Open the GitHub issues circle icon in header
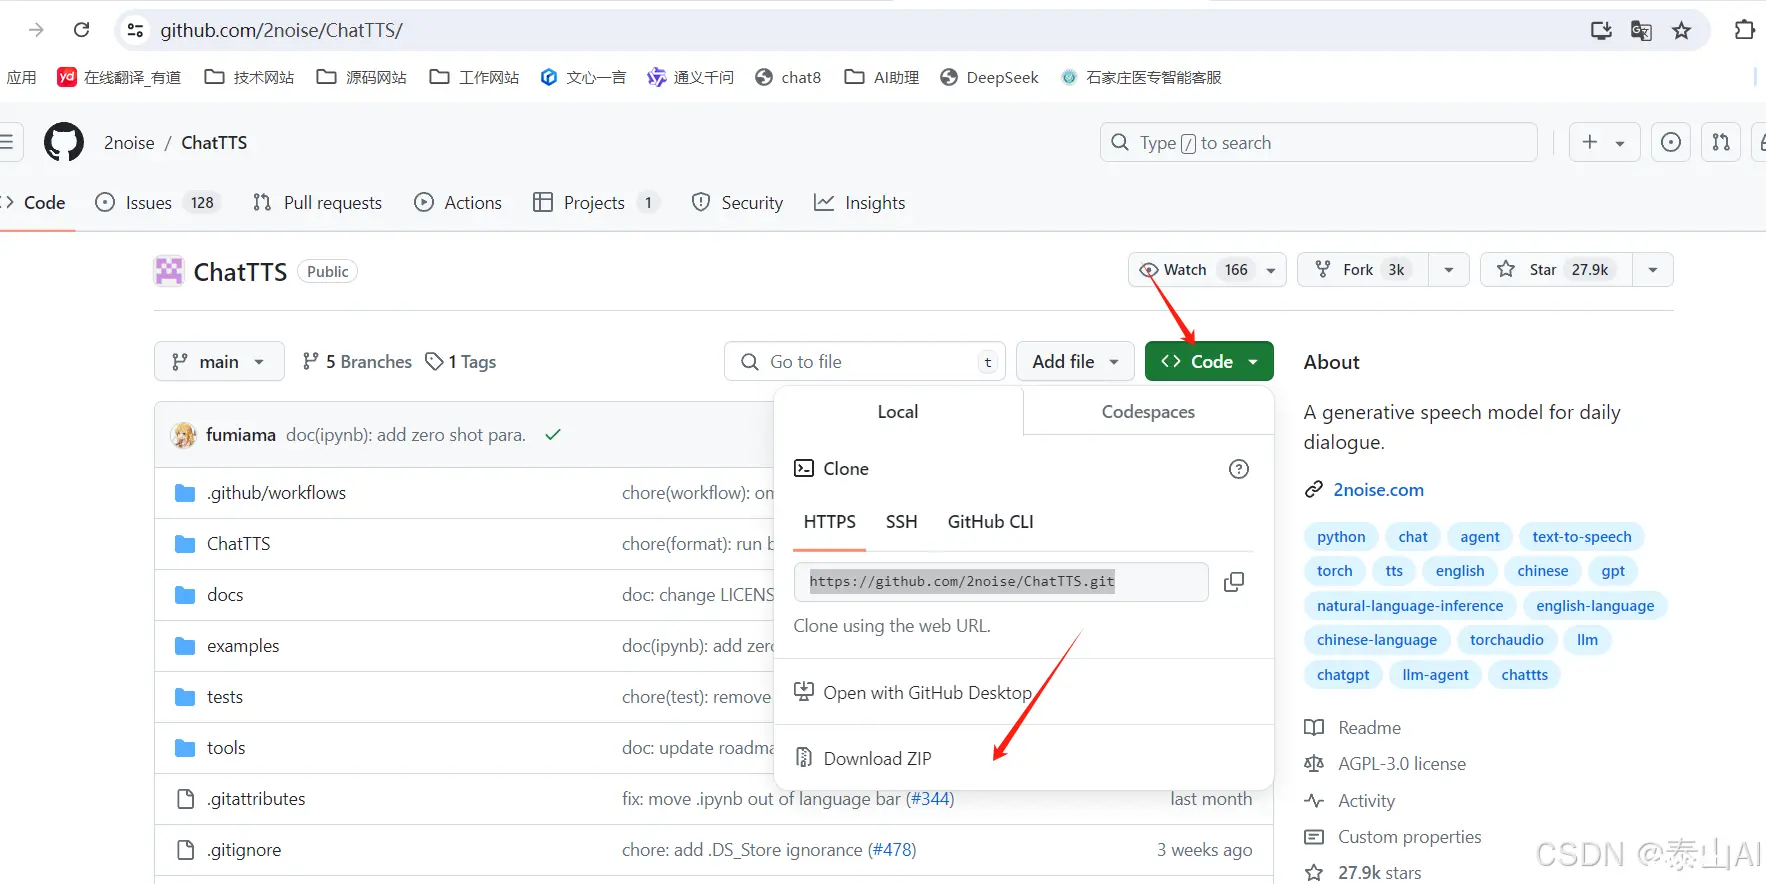The width and height of the screenshot is (1766, 884). click(x=1671, y=142)
